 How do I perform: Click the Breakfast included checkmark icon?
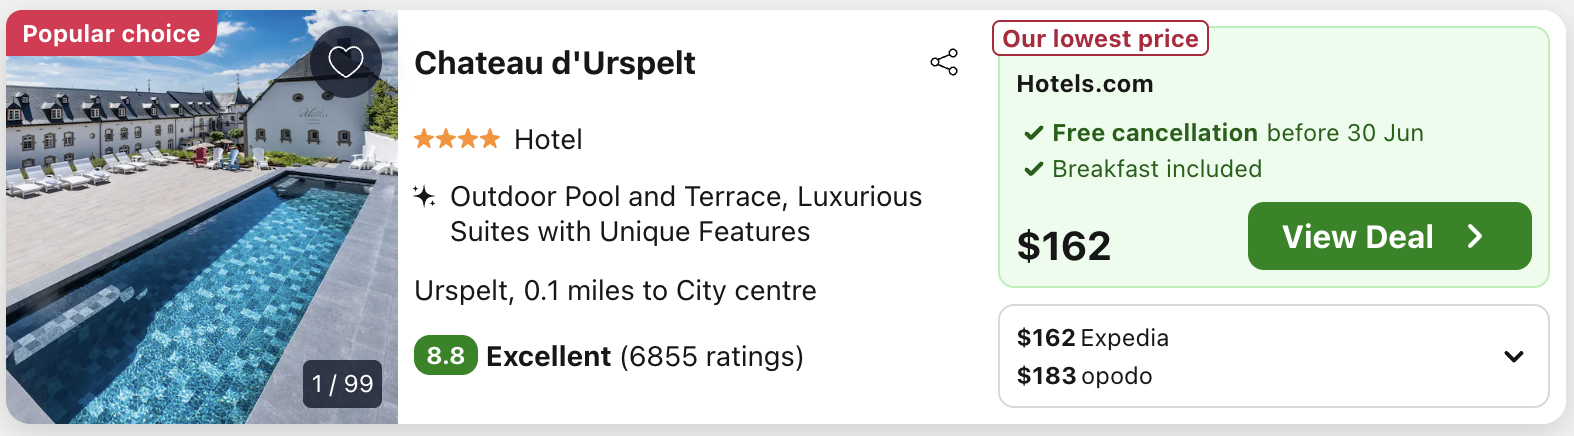click(x=1034, y=169)
